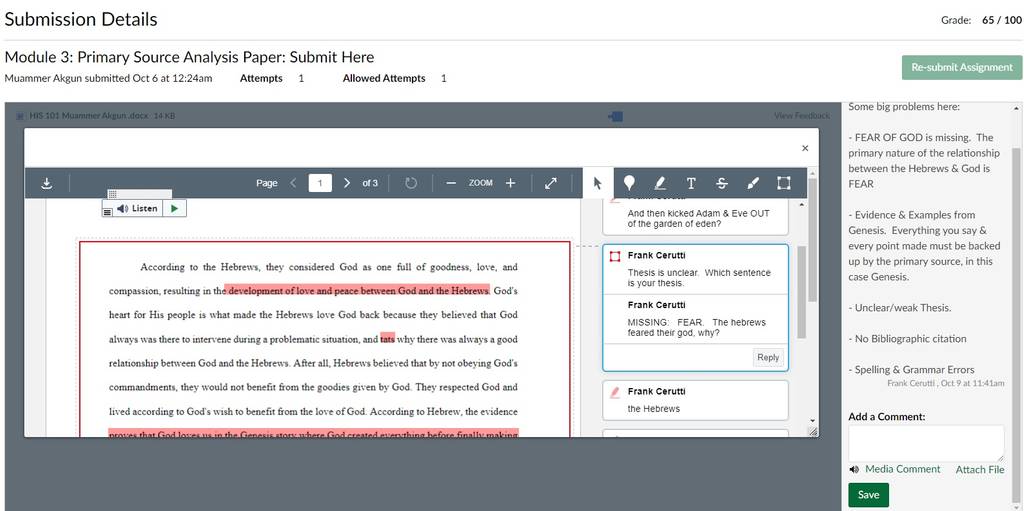The image size is (1024, 511).
Task: Play the Listen read-aloud audio
Action: [174, 208]
